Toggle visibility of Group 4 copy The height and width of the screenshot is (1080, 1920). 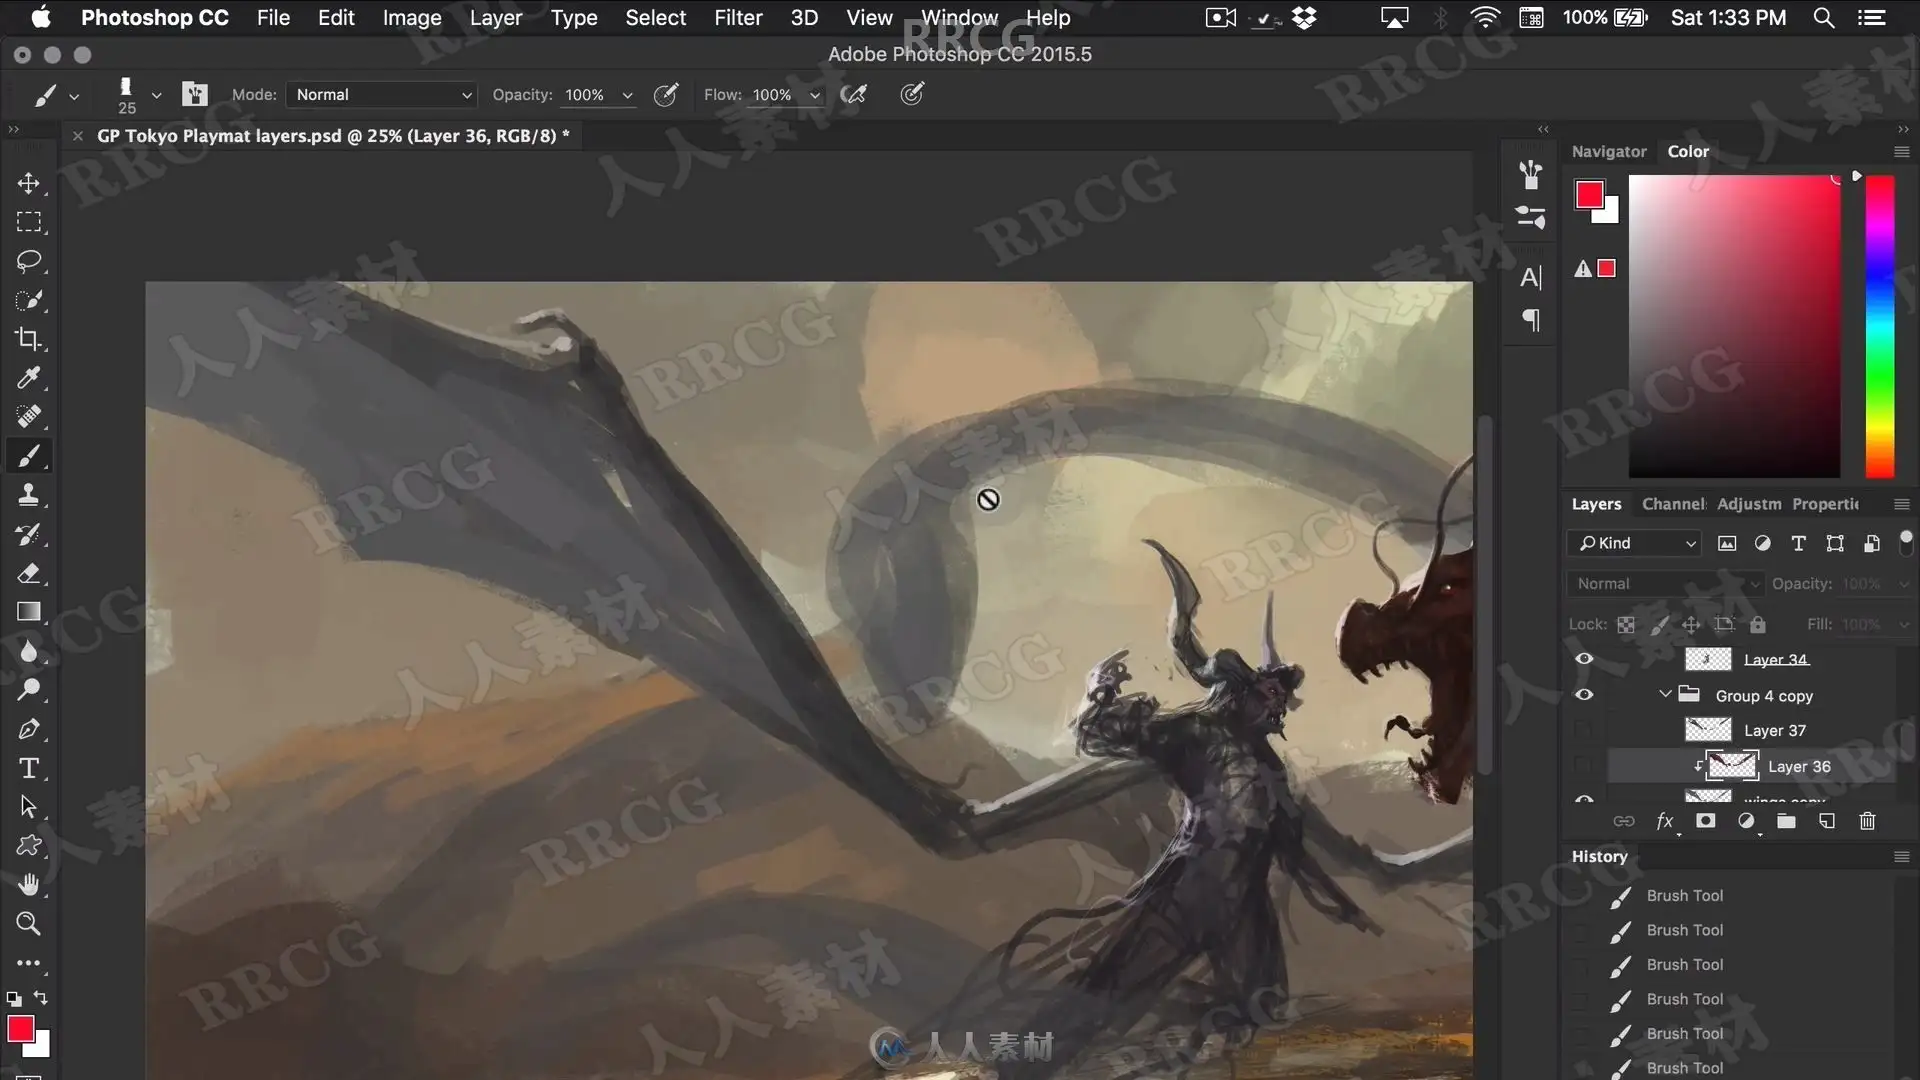coord(1584,695)
